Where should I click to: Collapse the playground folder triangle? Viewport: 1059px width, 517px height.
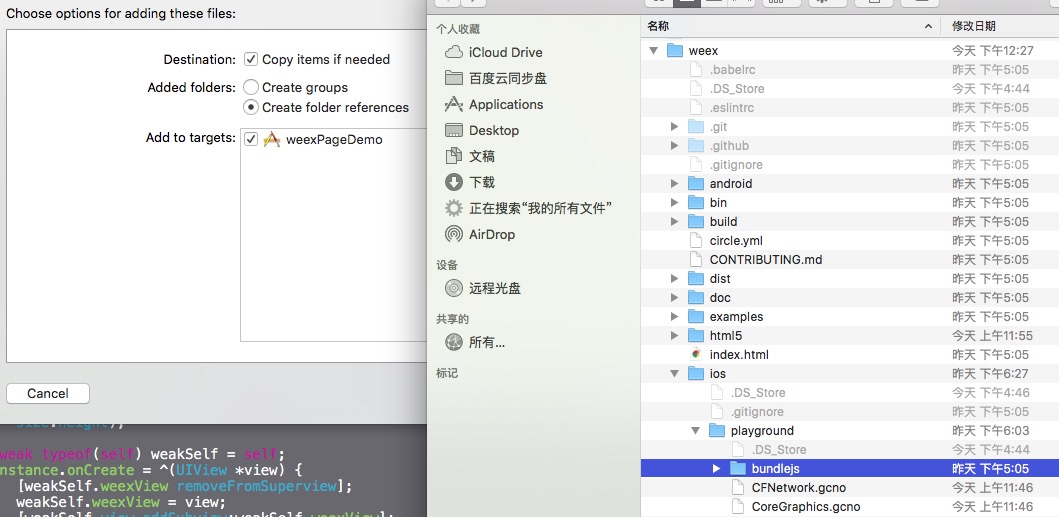(x=695, y=430)
